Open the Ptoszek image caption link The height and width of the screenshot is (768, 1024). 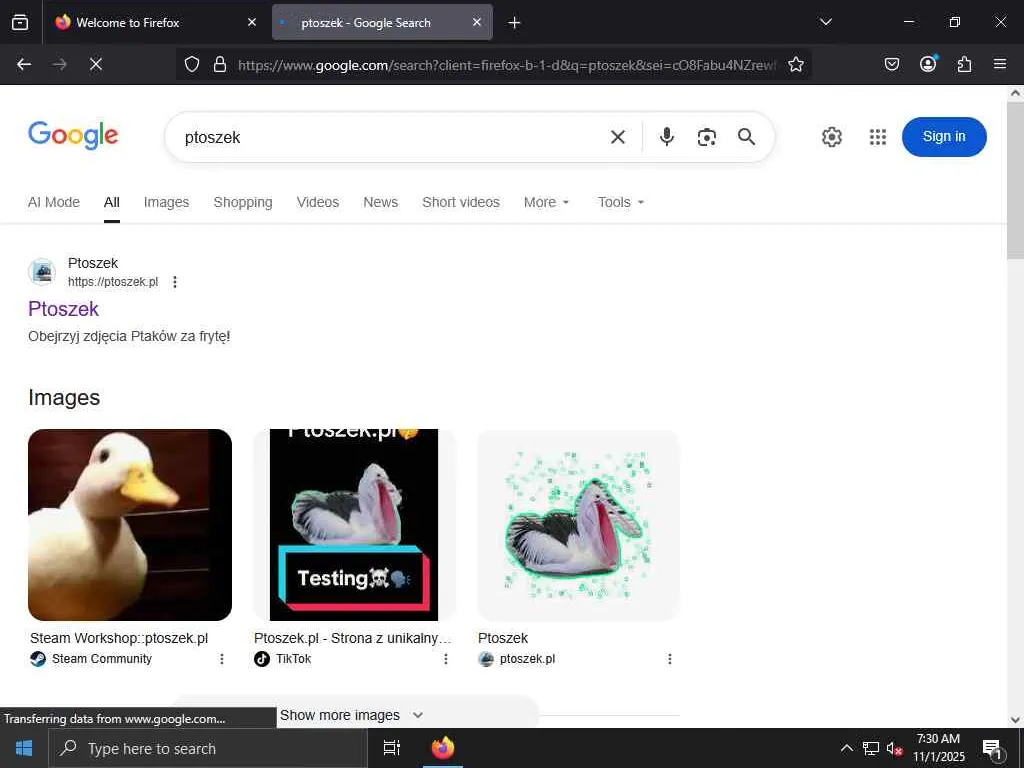(503, 638)
